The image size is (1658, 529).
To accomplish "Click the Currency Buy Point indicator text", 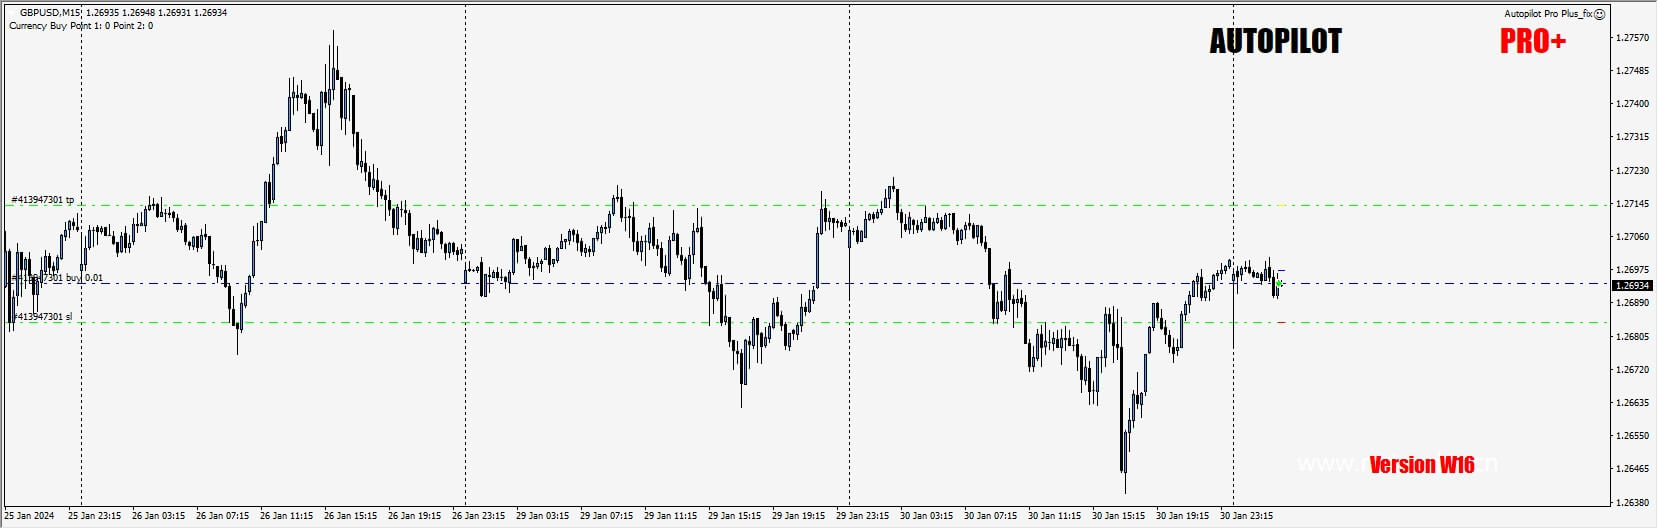I will coord(81,26).
